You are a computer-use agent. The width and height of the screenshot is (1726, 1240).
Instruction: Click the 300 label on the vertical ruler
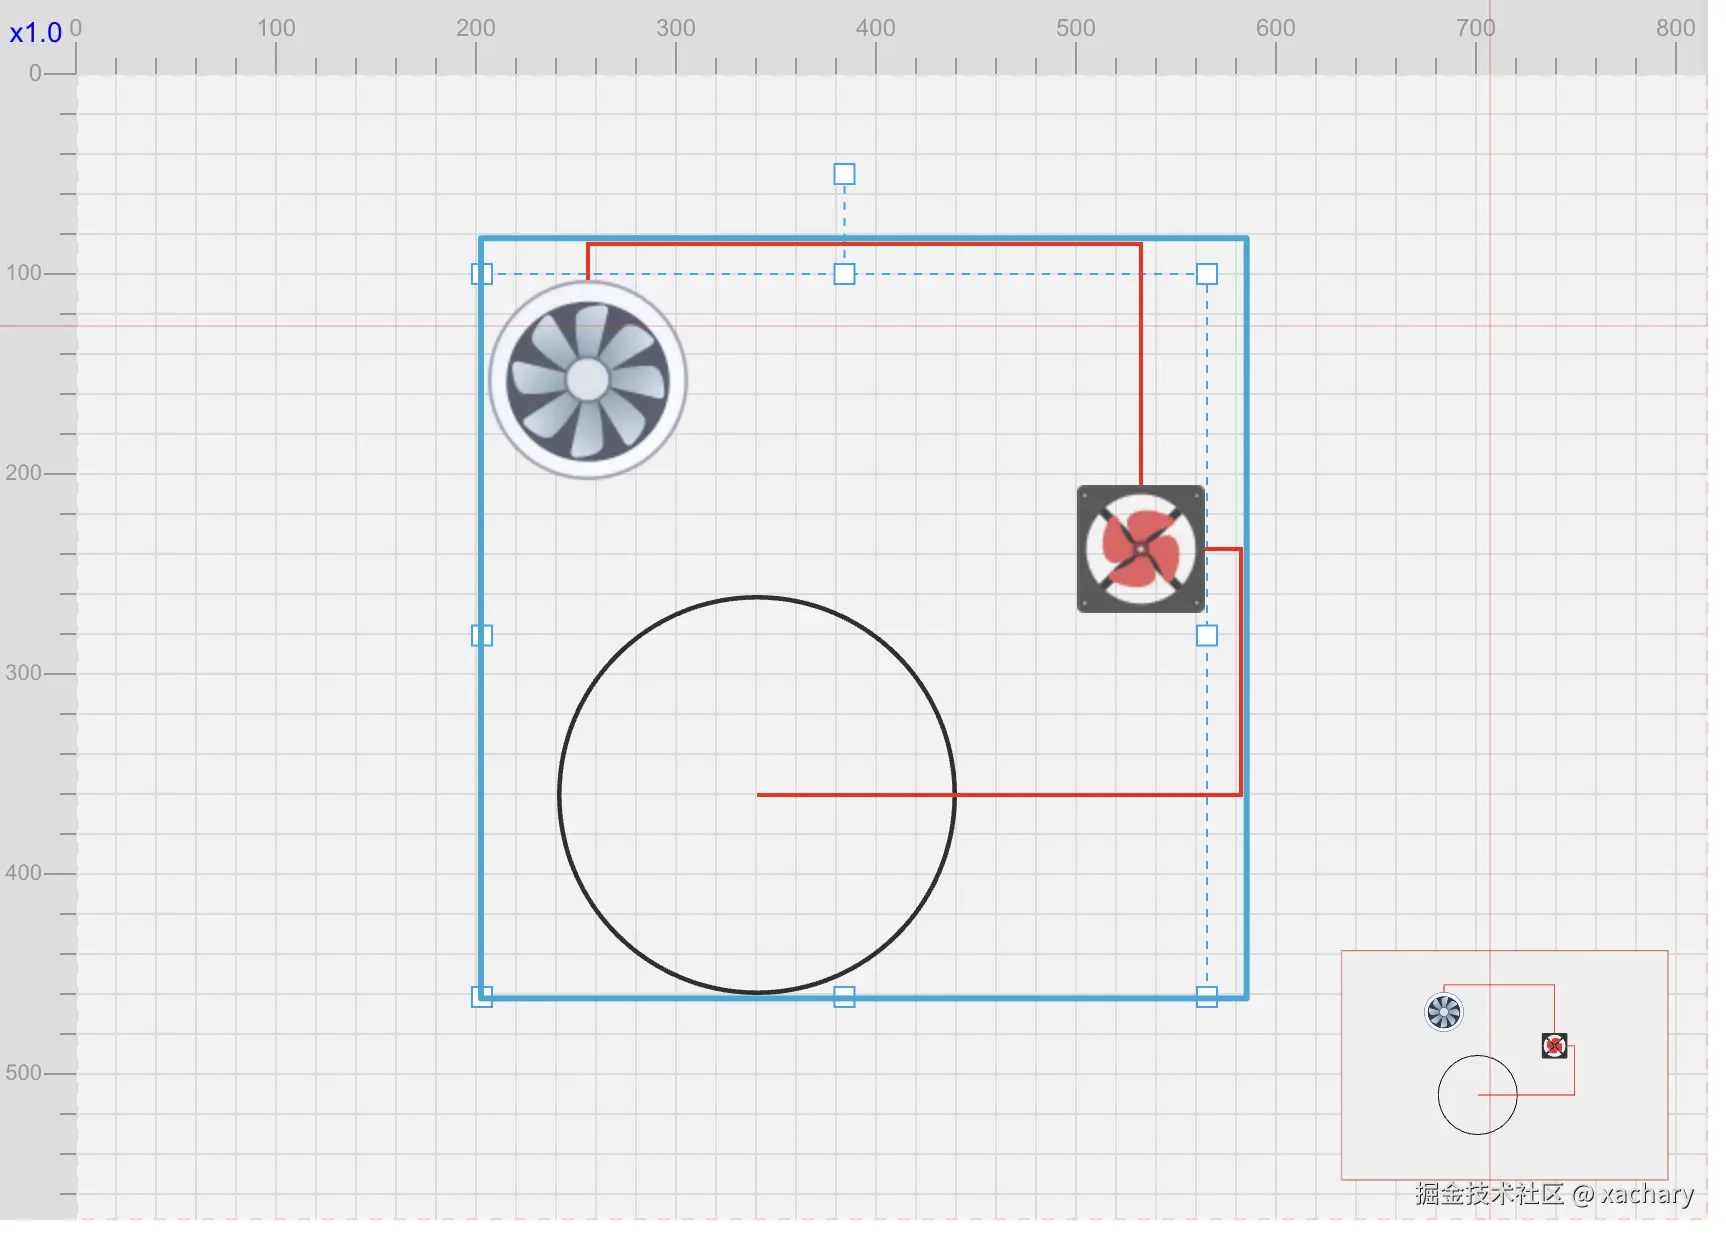(x=24, y=673)
